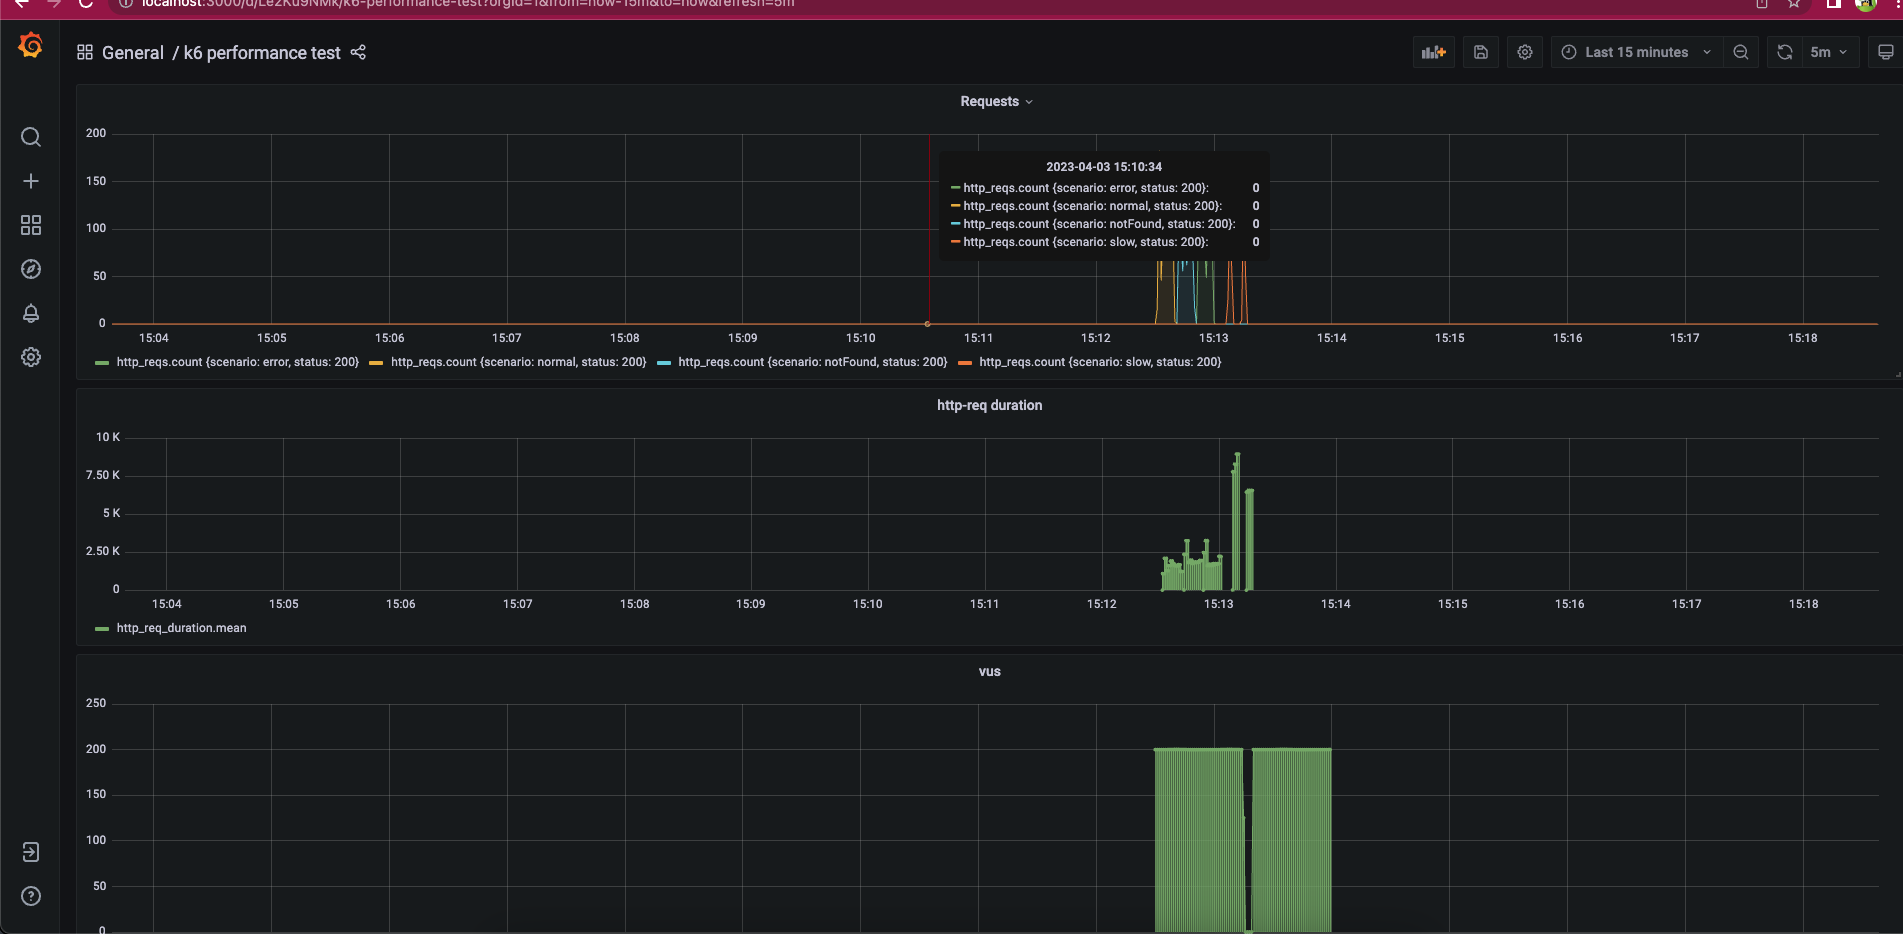The height and width of the screenshot is (934, 1903).
Task: Open the Explore compass icon
Action: [31, 269]
